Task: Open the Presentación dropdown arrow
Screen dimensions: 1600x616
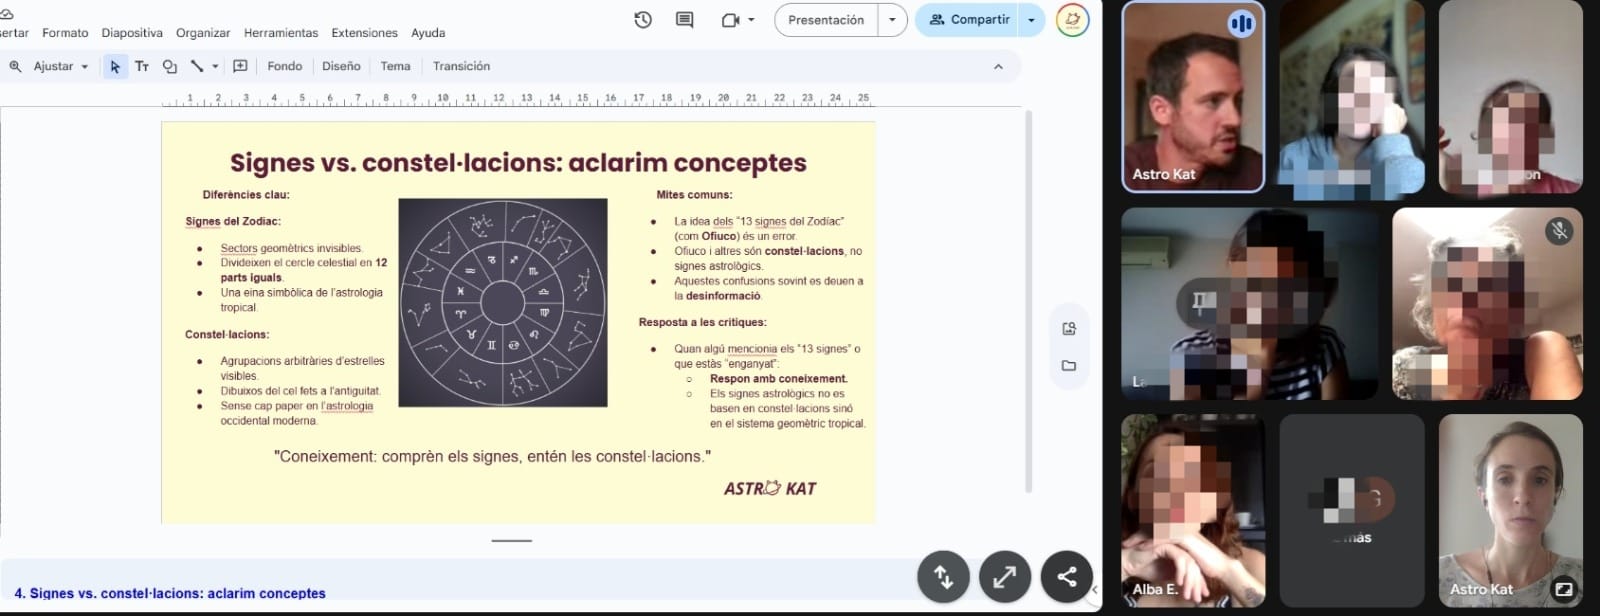Action: click(892, 20)
